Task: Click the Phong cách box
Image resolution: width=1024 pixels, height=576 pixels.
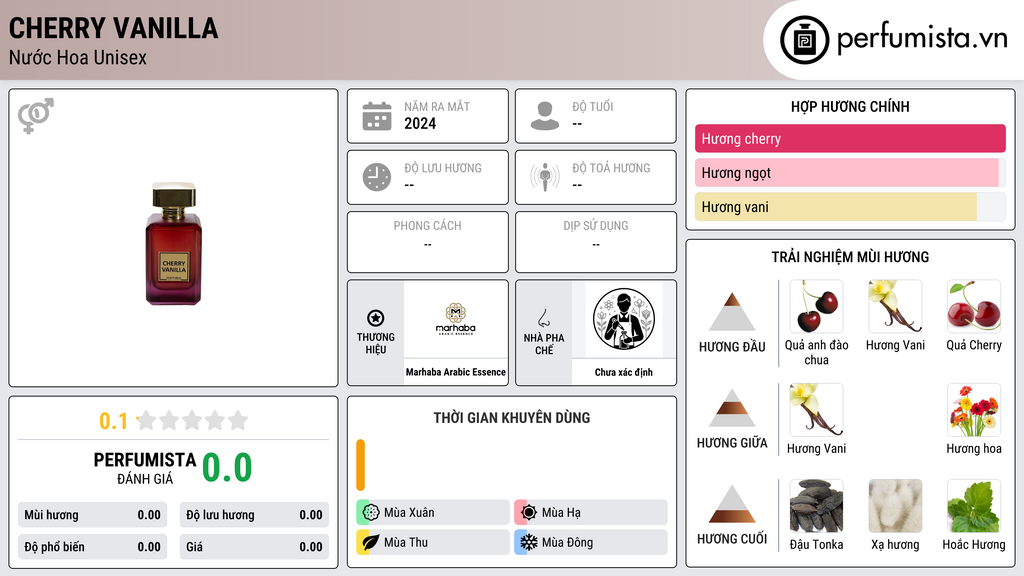Action: click(428, 242)
